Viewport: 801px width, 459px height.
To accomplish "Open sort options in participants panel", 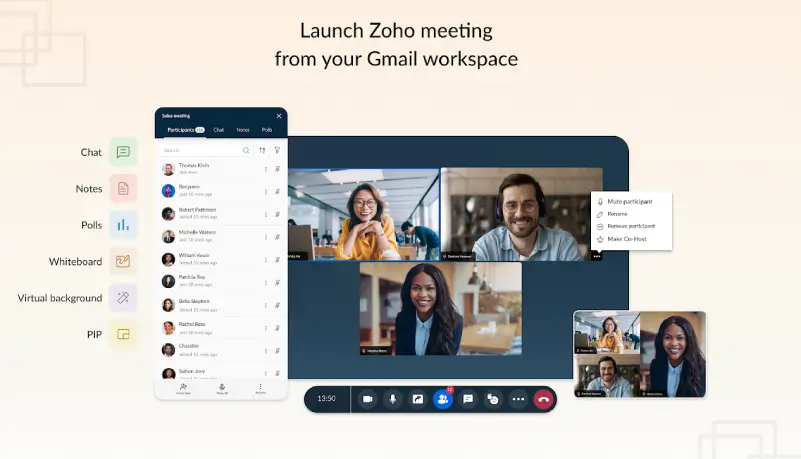I will 262,150.
